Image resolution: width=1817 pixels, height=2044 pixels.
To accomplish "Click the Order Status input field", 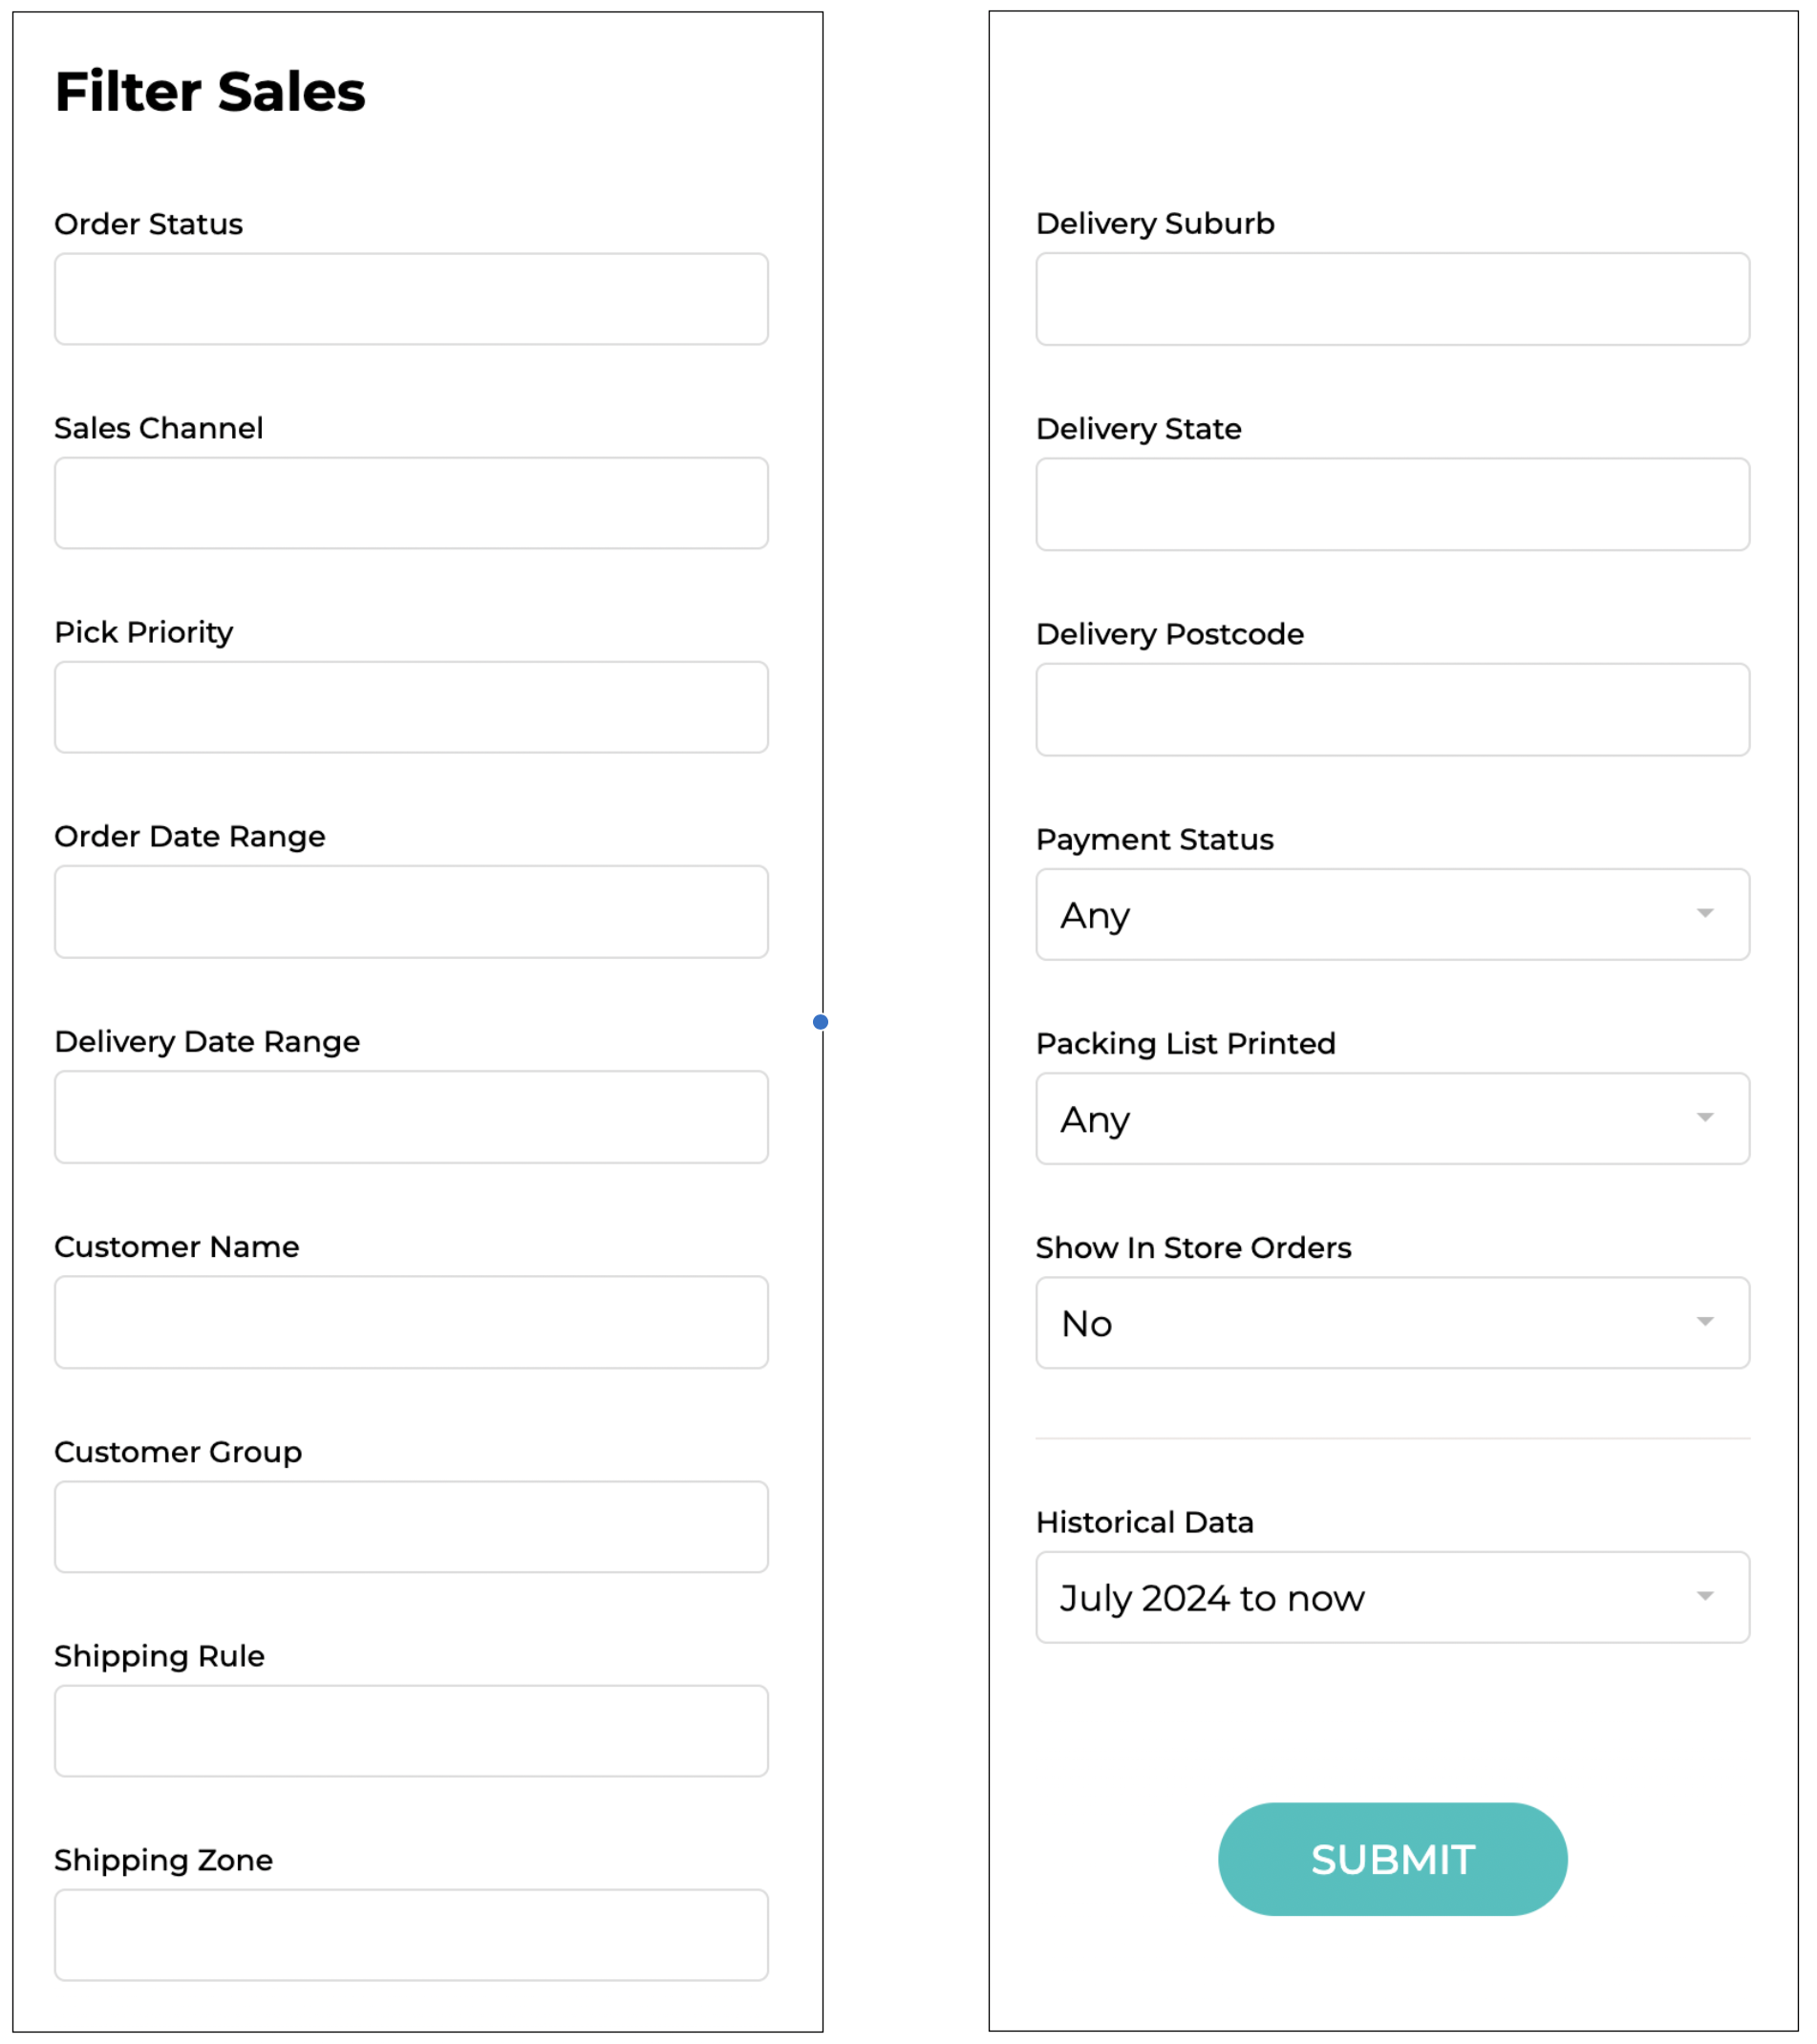I will click(x=411, y=299).
